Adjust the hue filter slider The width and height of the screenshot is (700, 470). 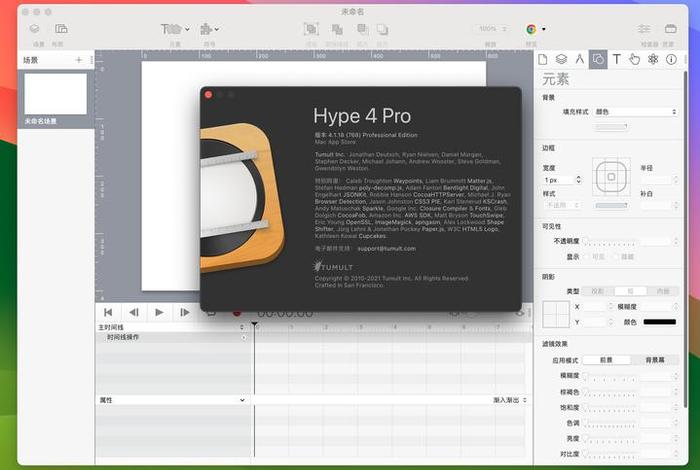click(x=610, y=424)
